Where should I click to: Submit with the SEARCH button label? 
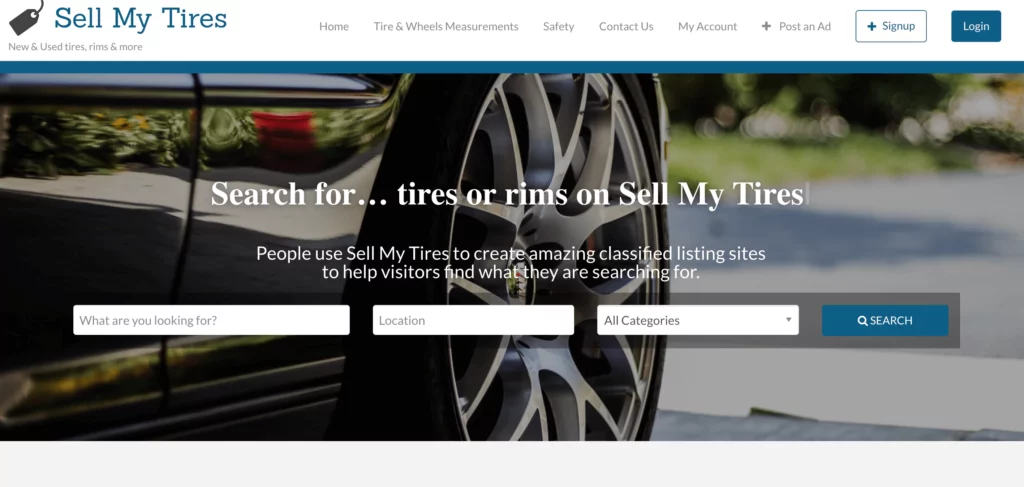click(x=891, y=321)
